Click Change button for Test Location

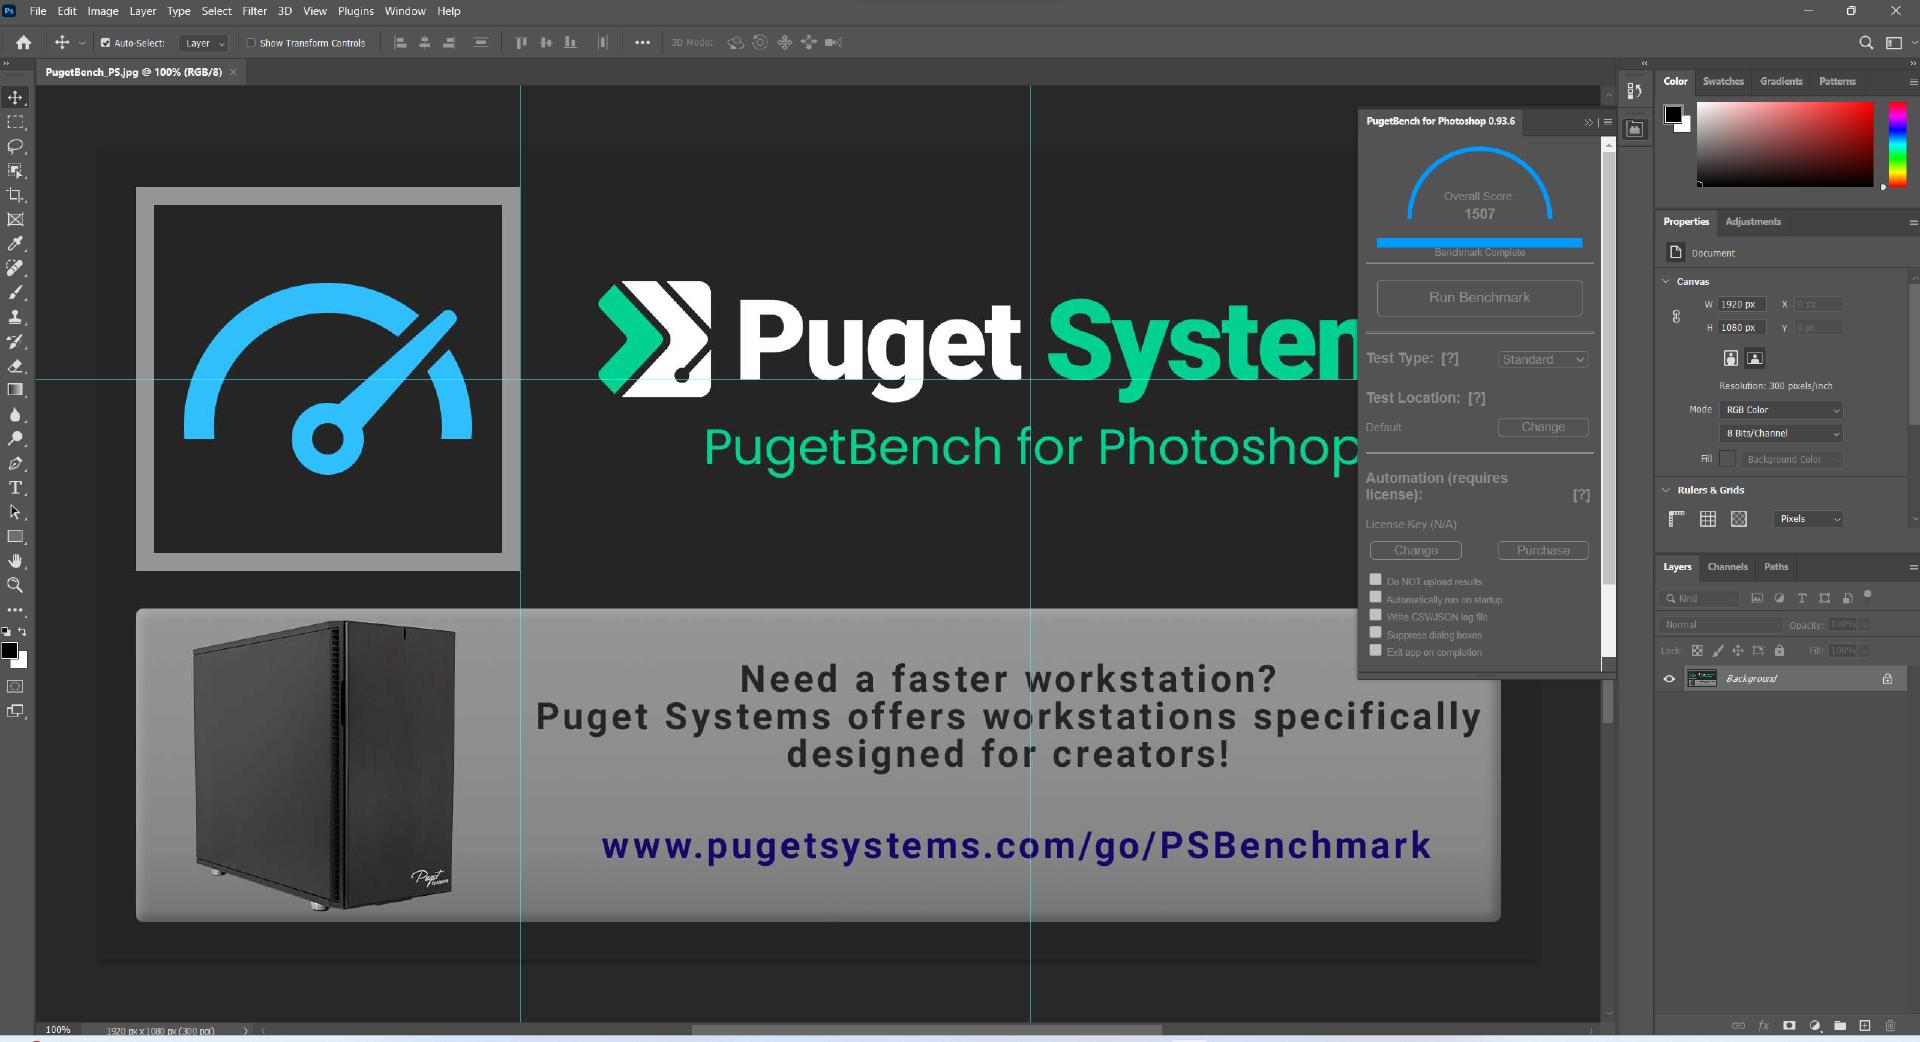pyautogui.click(x=1543, y=427)
